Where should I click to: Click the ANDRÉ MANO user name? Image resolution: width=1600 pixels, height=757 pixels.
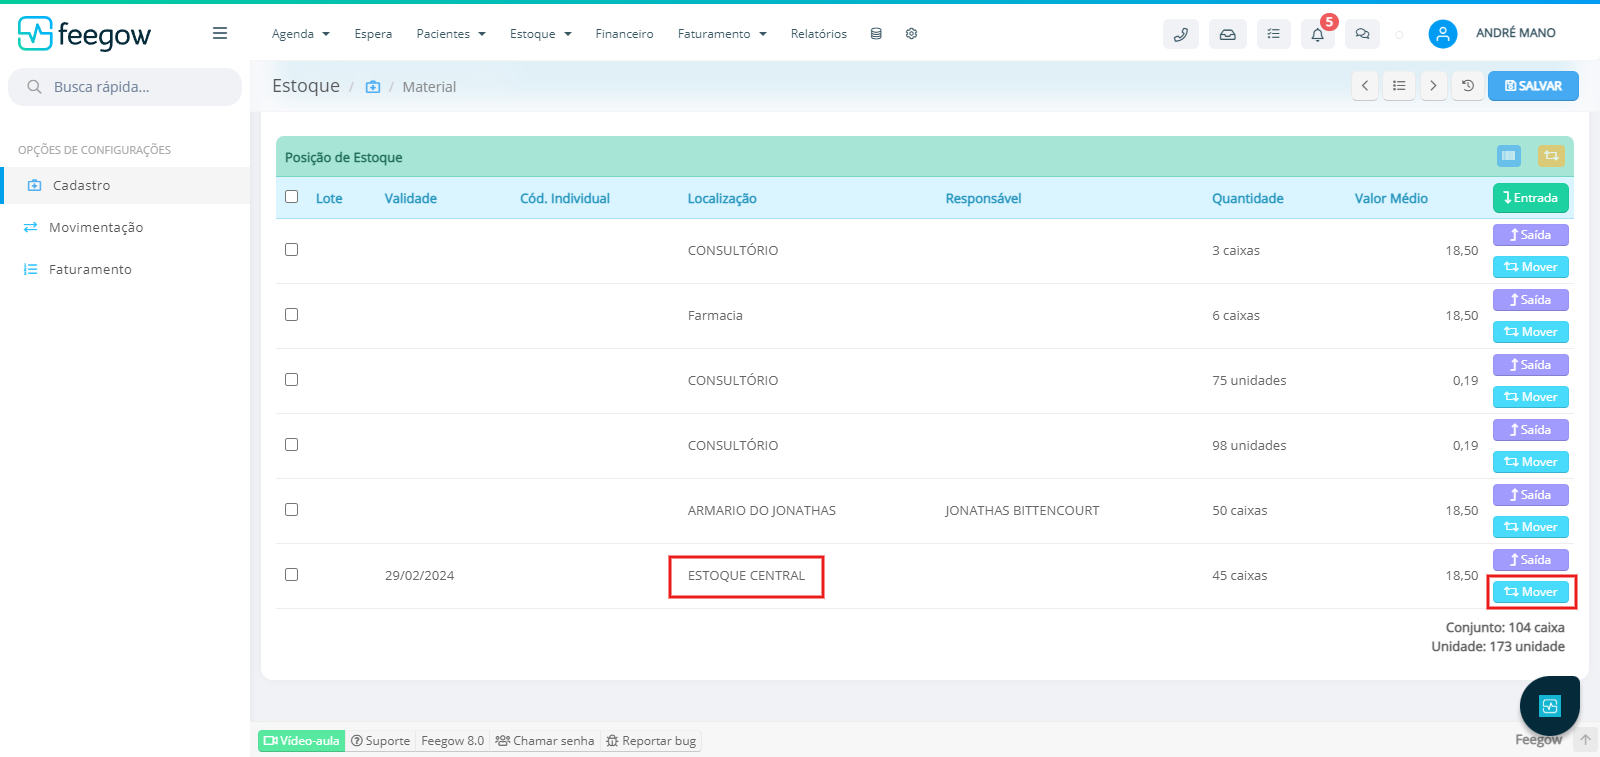pos(1515,33)
